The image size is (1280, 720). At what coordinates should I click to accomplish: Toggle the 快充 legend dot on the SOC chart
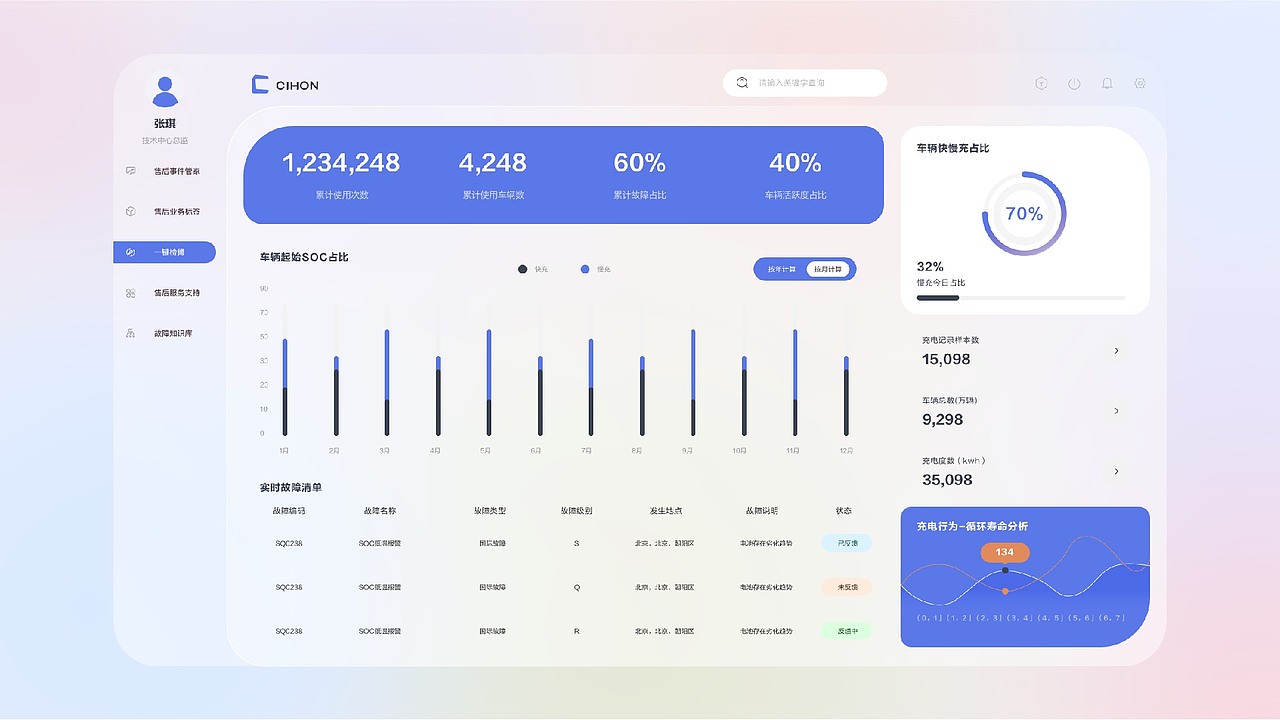click(522, 269)
